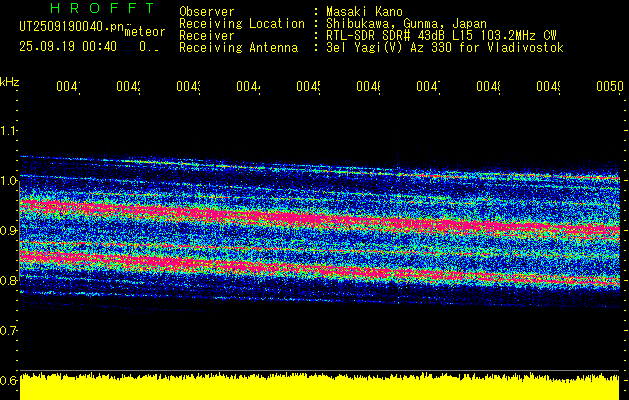
Task: Click the 1.1 frequency axis tick
Action: (x=10, y=131)
